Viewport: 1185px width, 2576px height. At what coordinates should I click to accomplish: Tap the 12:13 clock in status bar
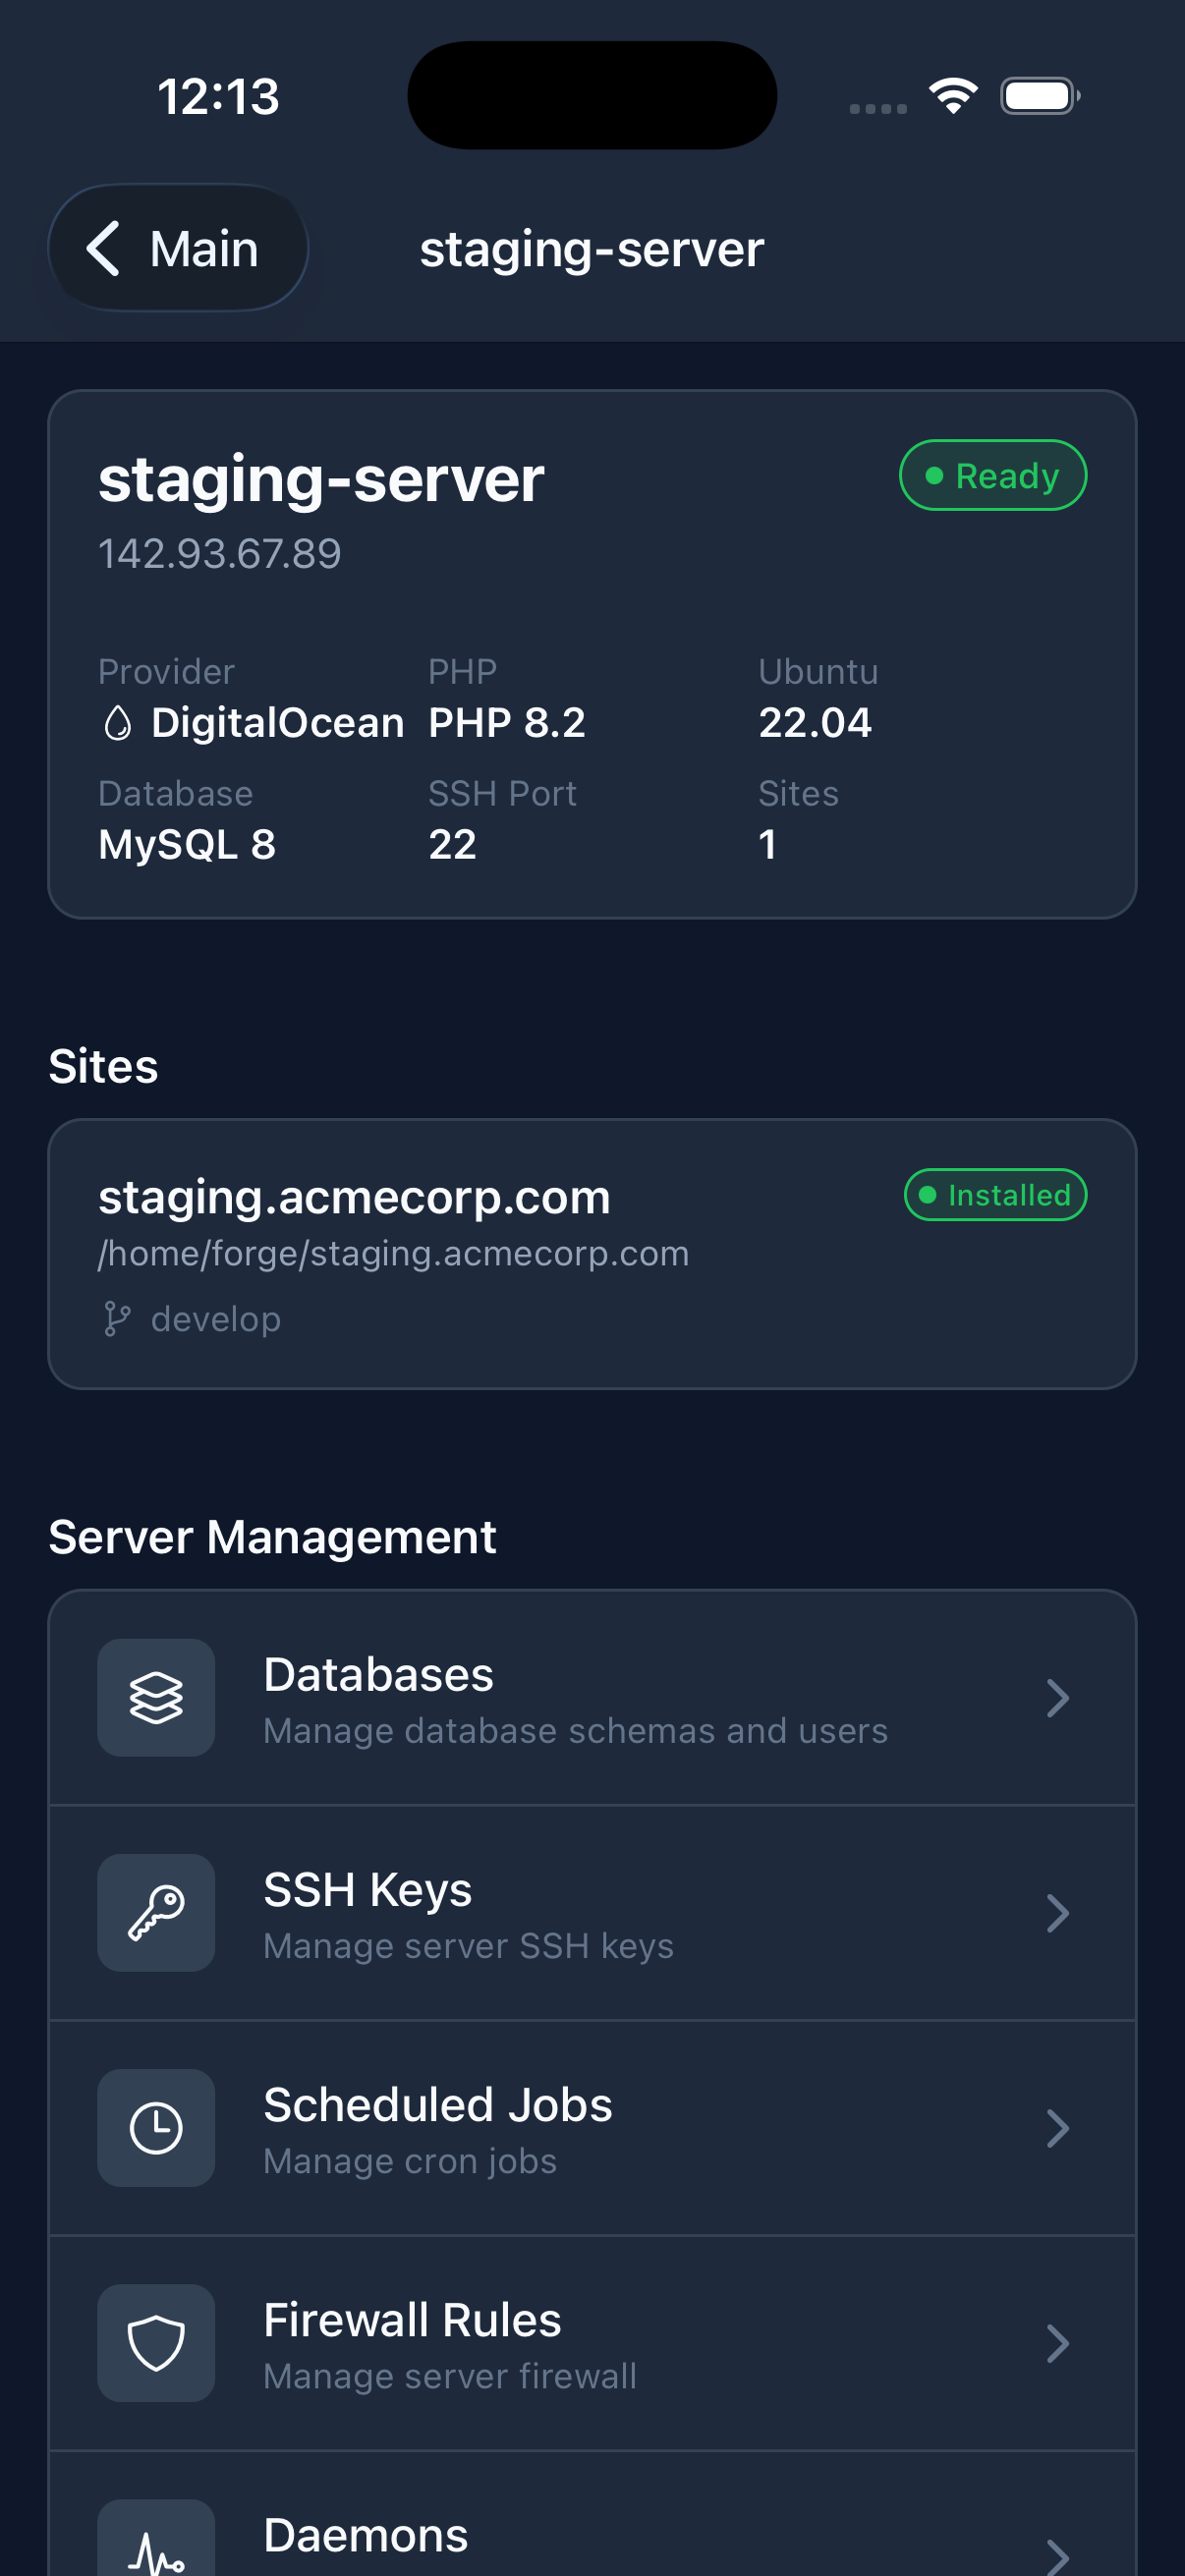pos(218,97)
